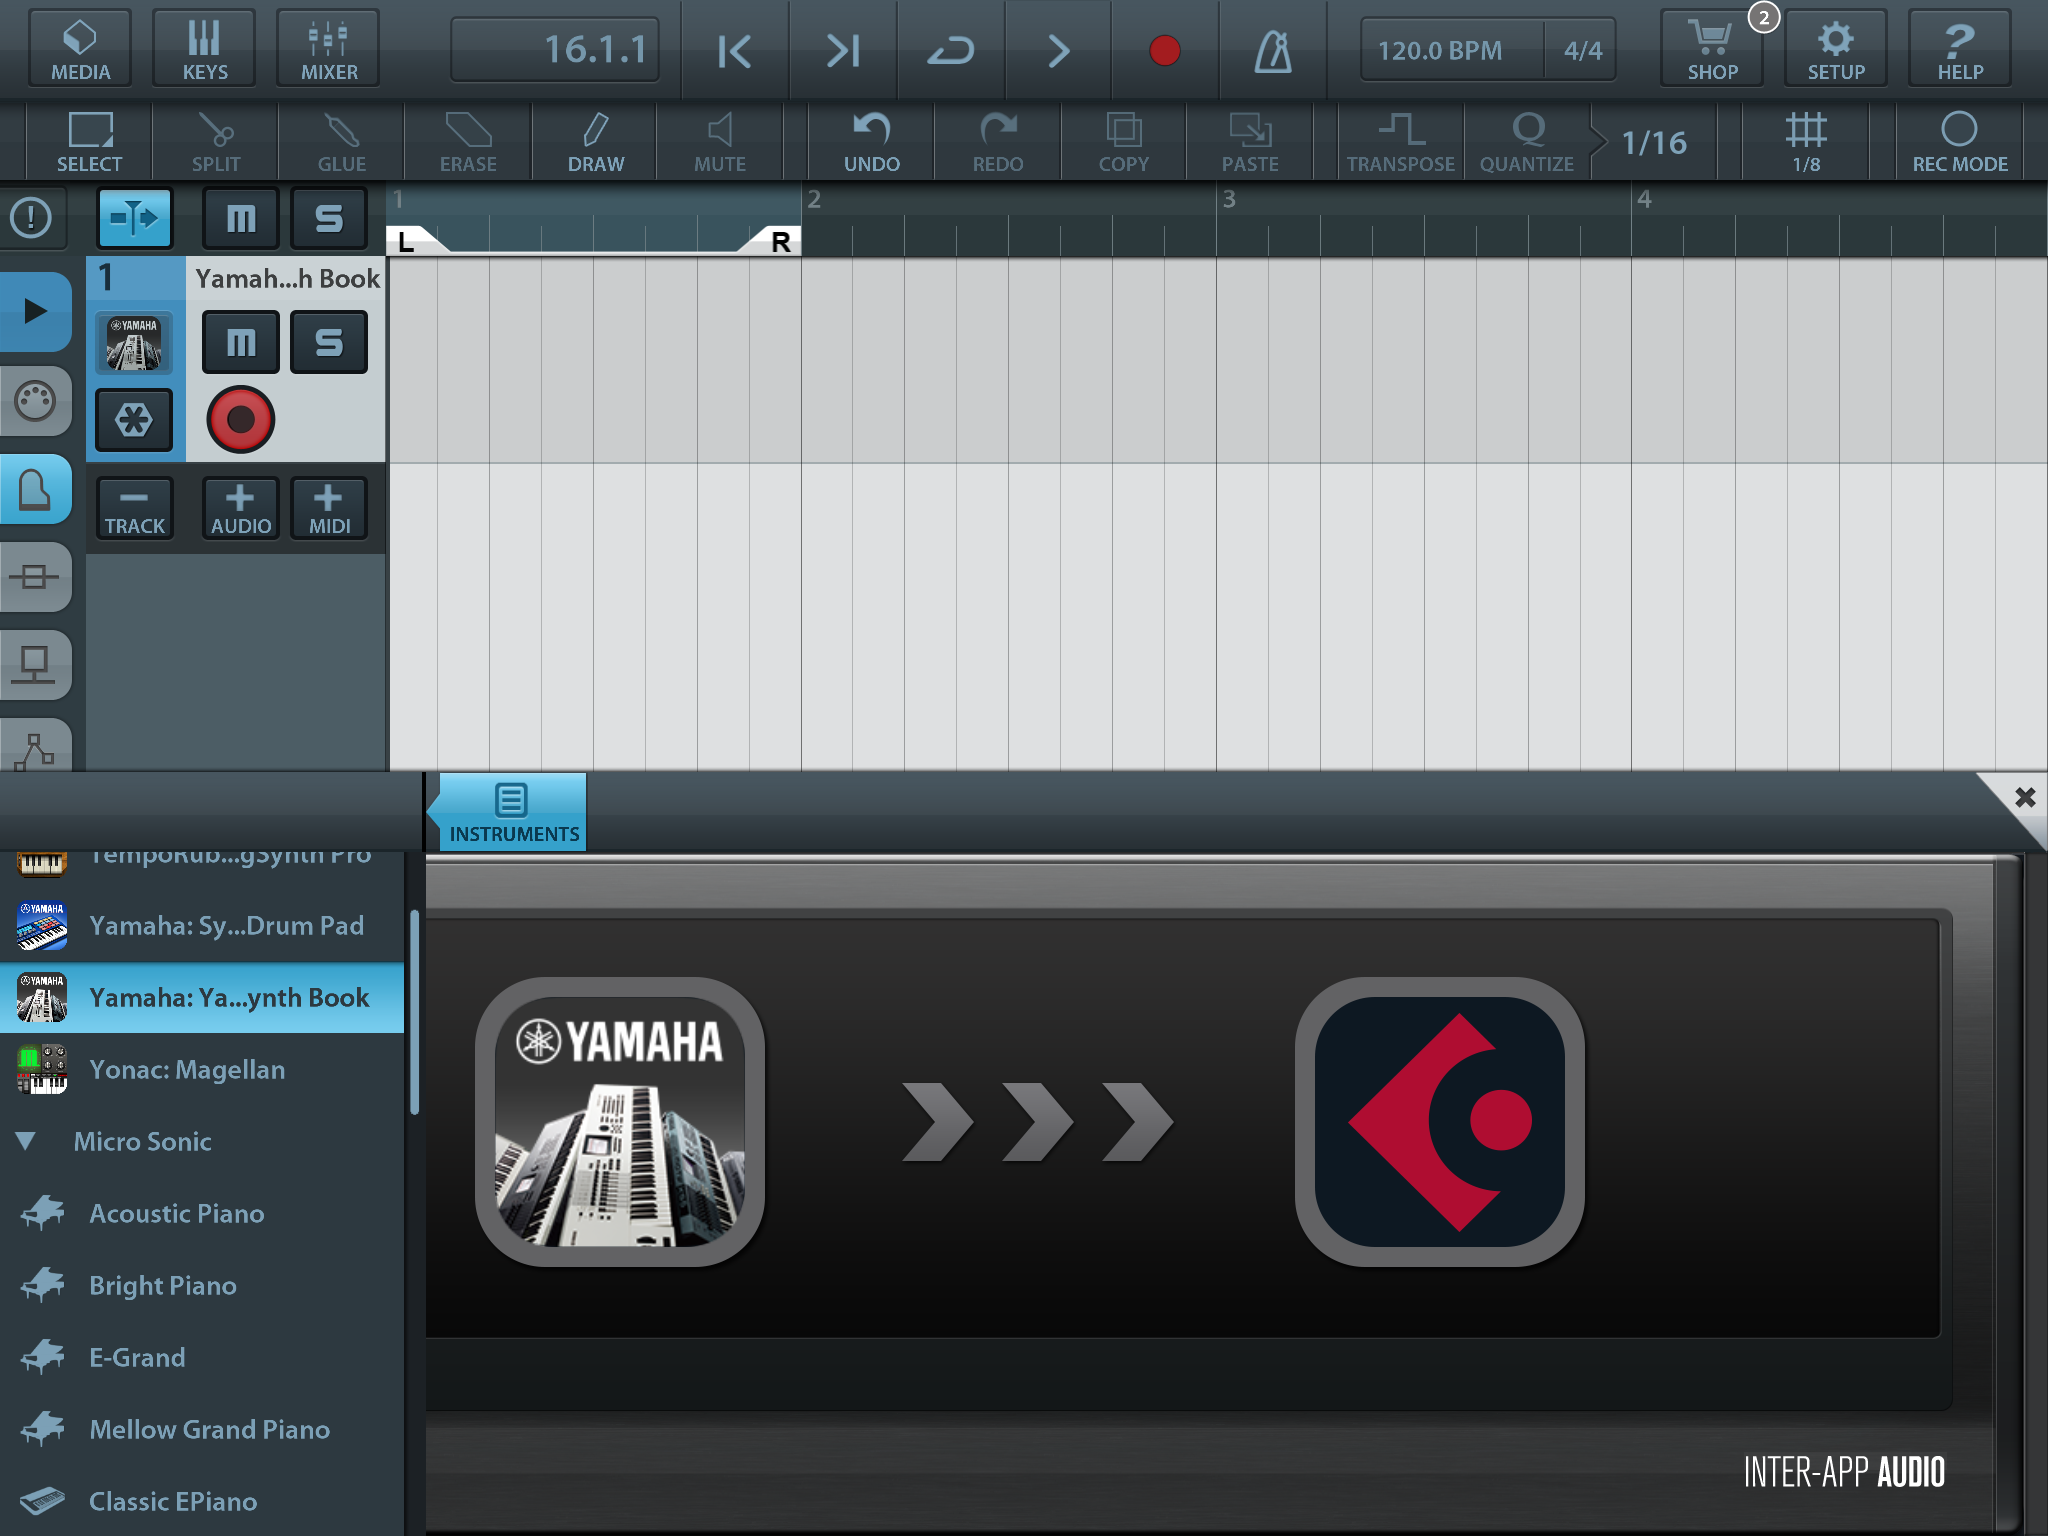
Task: Open the MIXER panel
Action: (x=328, y=48)
